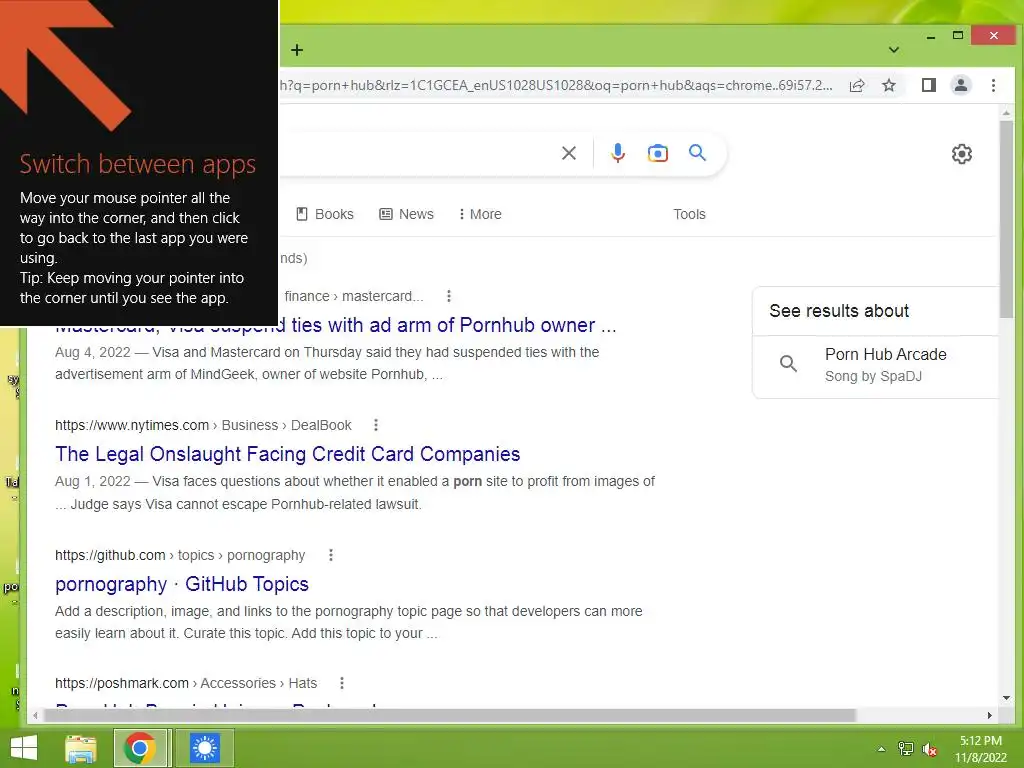1024x768 pixels.
Task: Click the magnifying glass search button
Action: click(697, 153)
